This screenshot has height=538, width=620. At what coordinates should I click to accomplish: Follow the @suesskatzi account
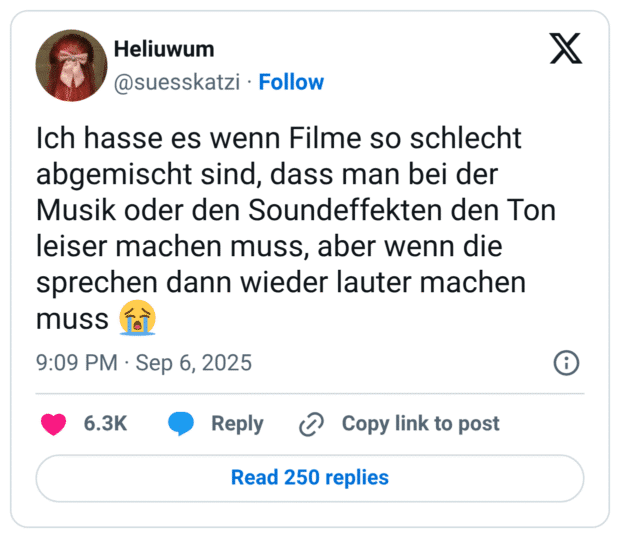point(291,82)
